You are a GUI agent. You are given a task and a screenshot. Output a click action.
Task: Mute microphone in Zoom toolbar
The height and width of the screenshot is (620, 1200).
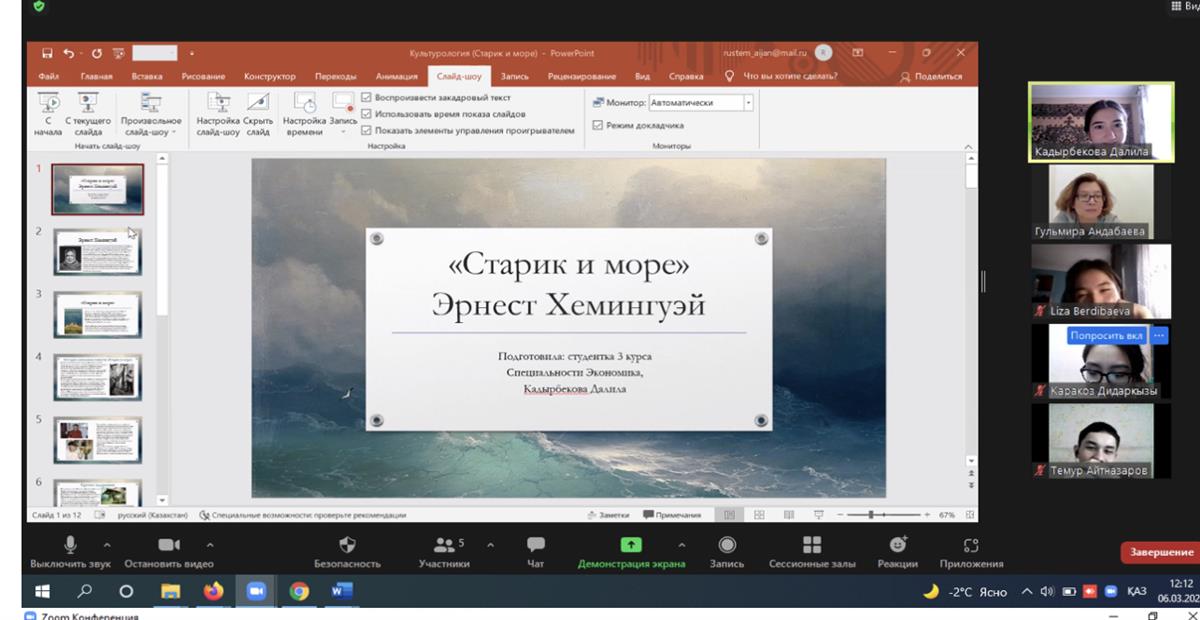click(x=70, y=545)
